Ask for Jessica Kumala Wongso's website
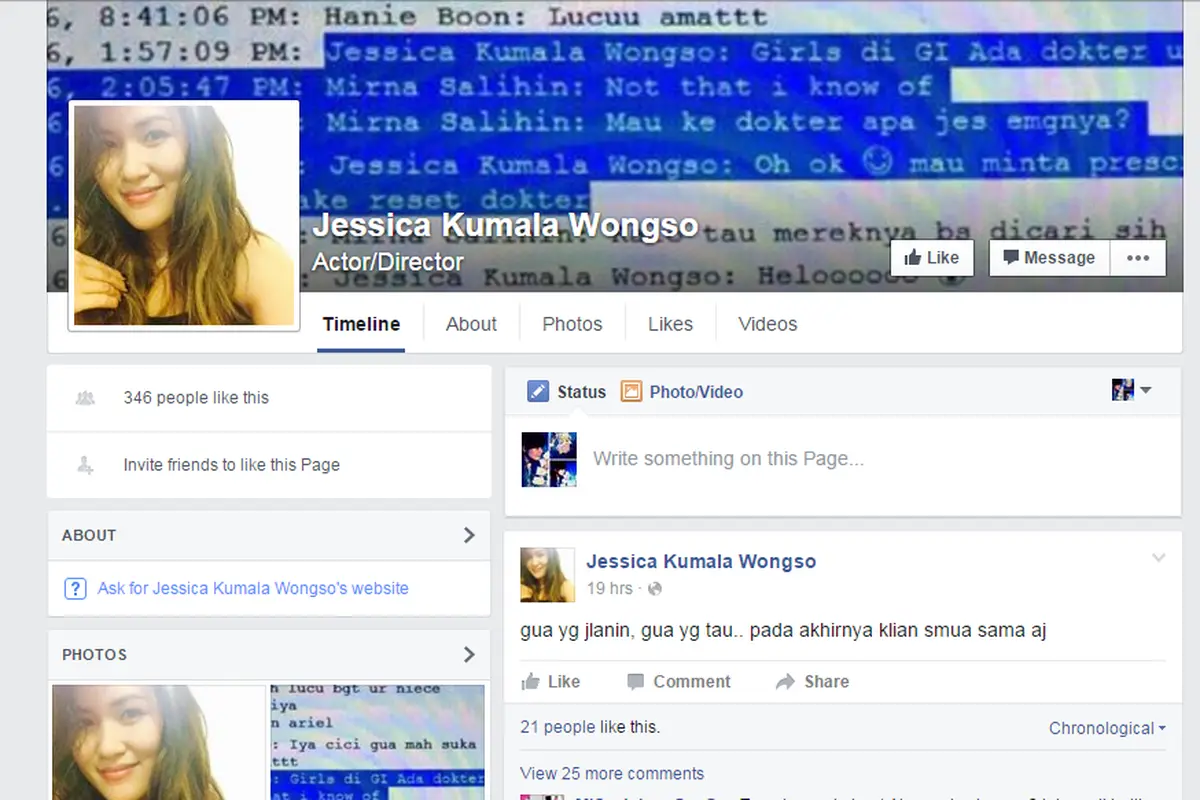The image size is (1200, 800). click(253, 588)
